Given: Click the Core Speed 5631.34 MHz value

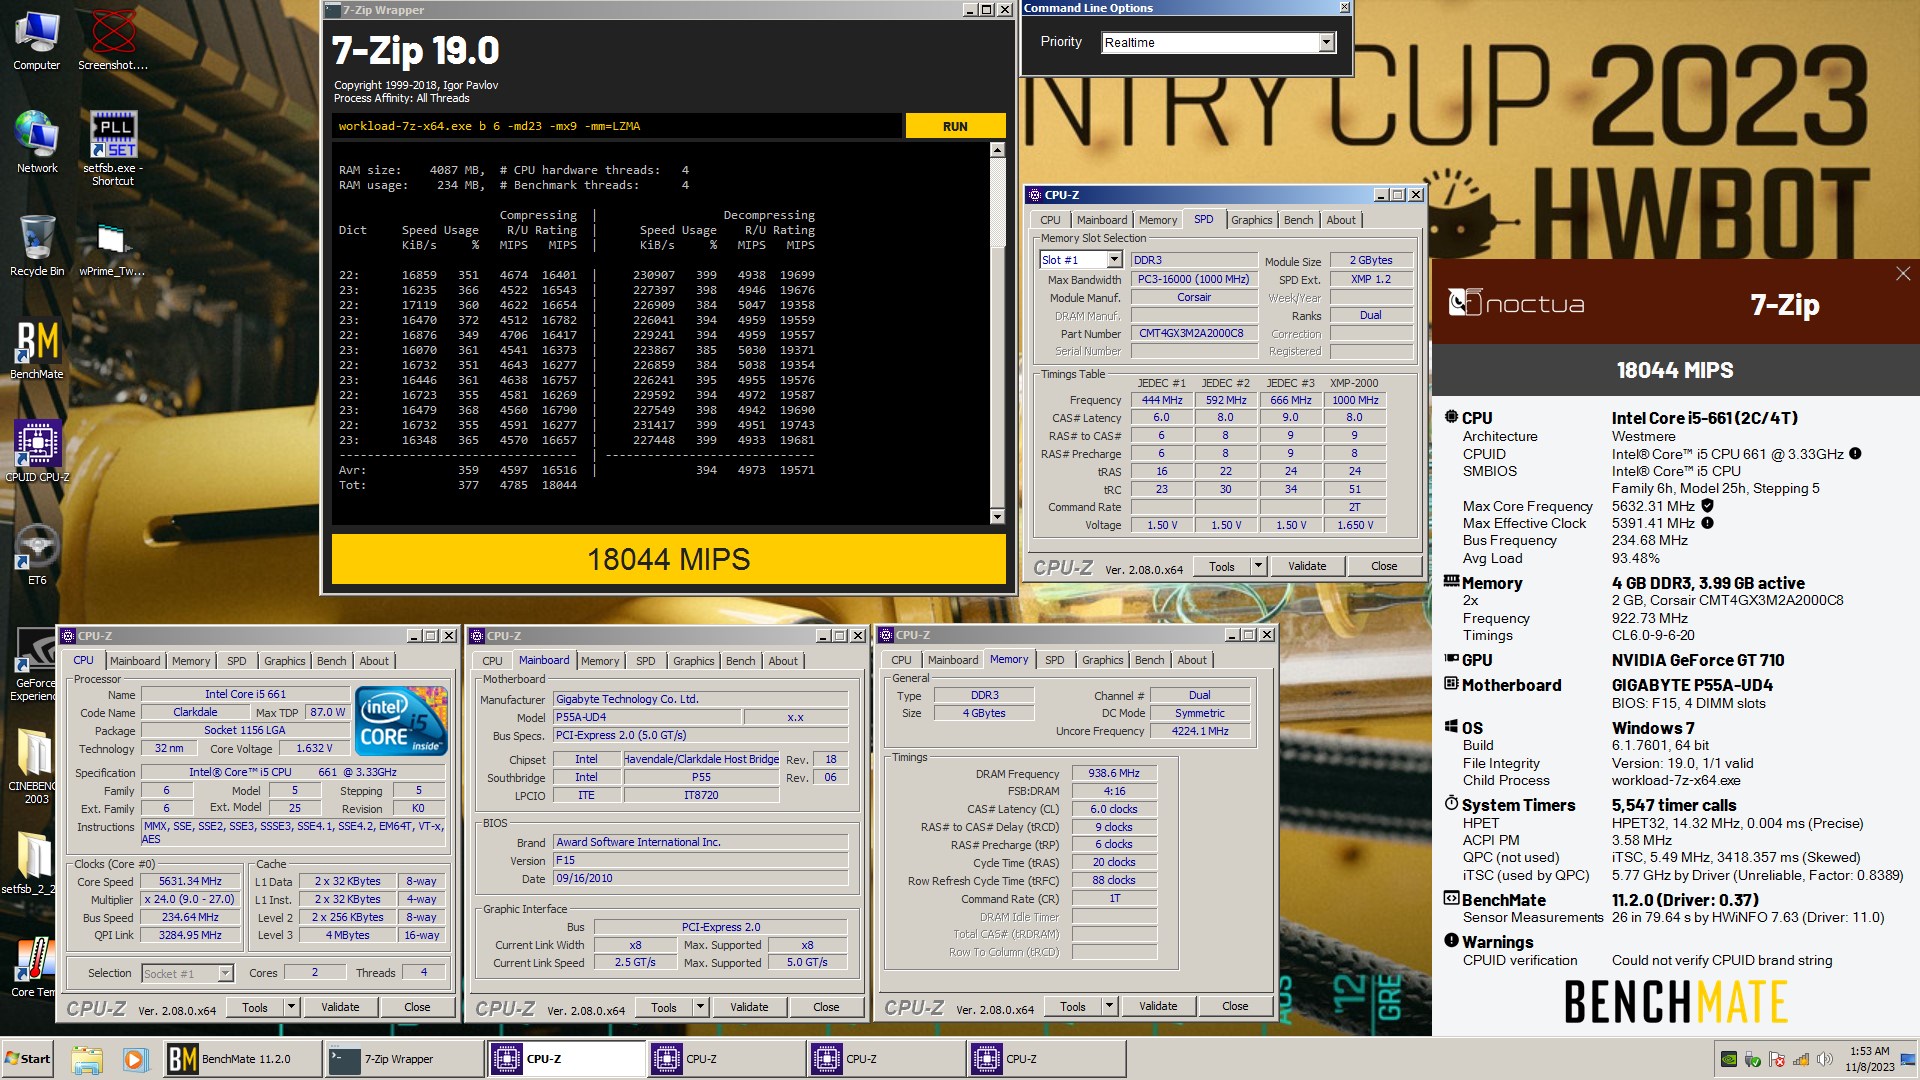Looking at the screenshot, I should click(x=190, y=882).
